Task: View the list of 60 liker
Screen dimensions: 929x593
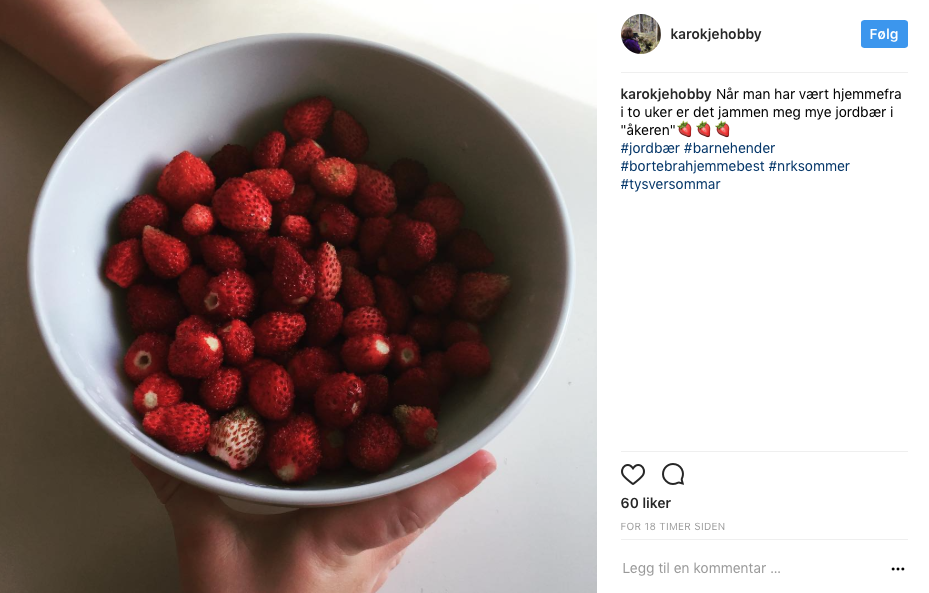Action: (646, 503)
